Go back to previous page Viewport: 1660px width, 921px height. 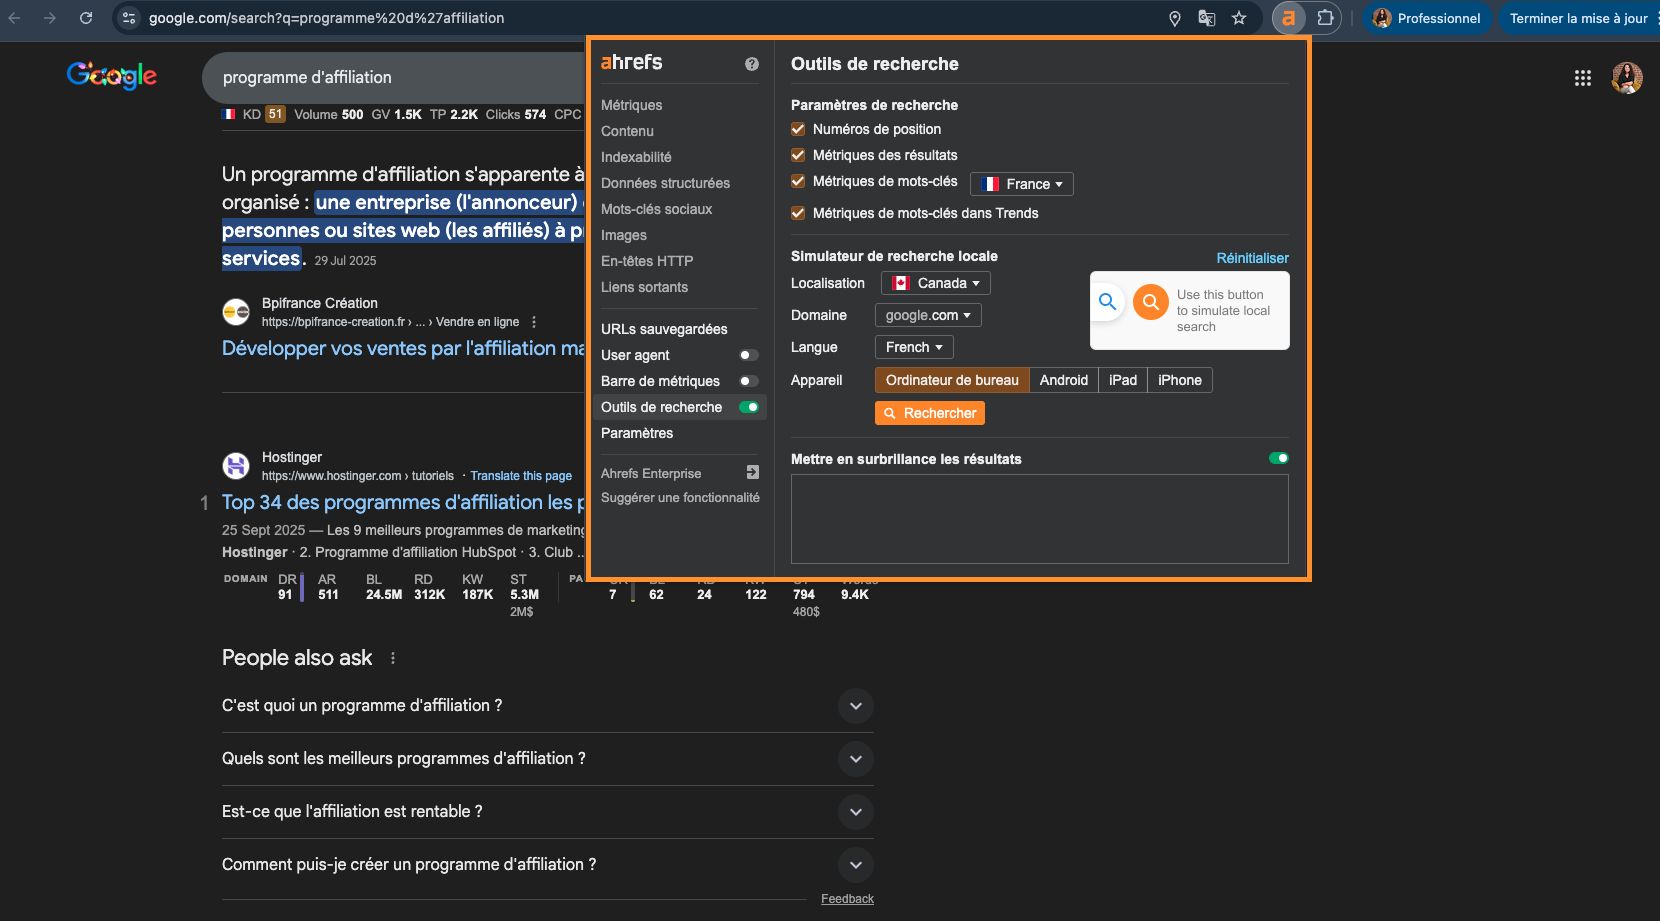tap(15, 18)
